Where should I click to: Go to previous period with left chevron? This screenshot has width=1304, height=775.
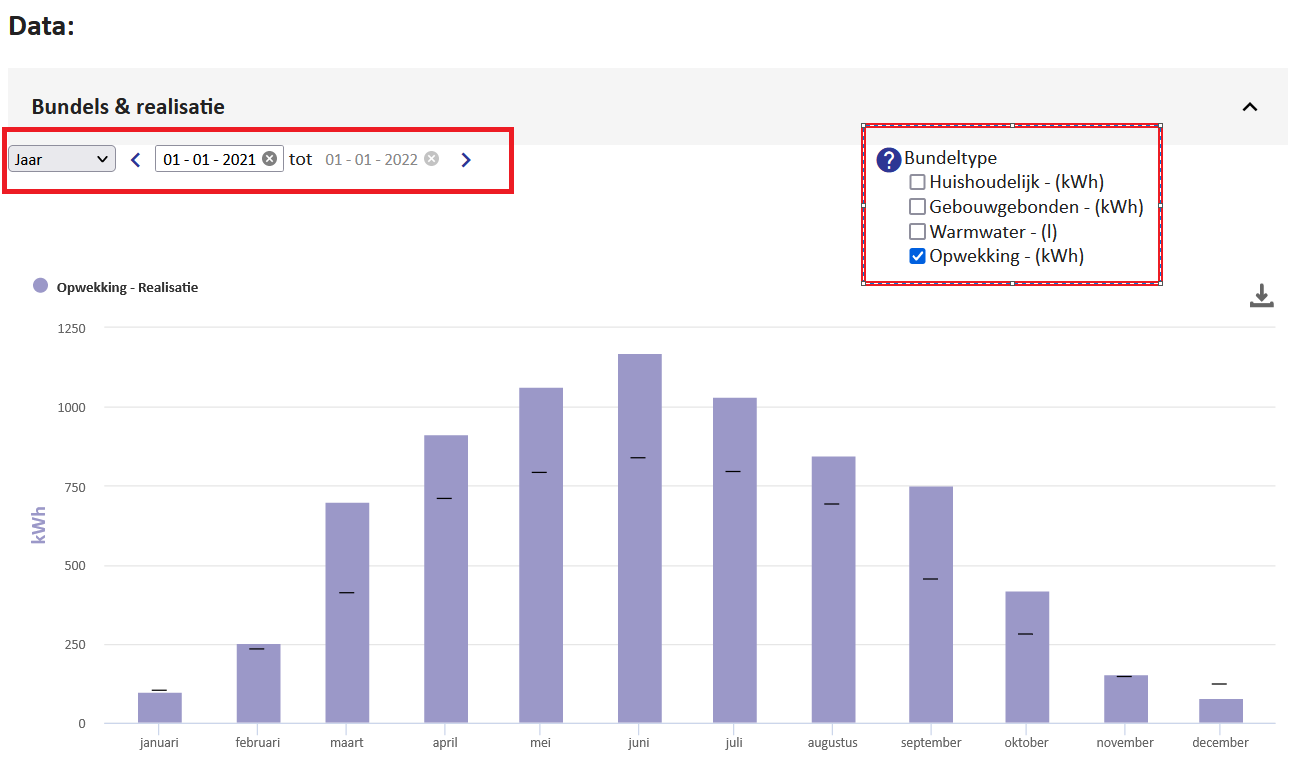coord(136,159)
